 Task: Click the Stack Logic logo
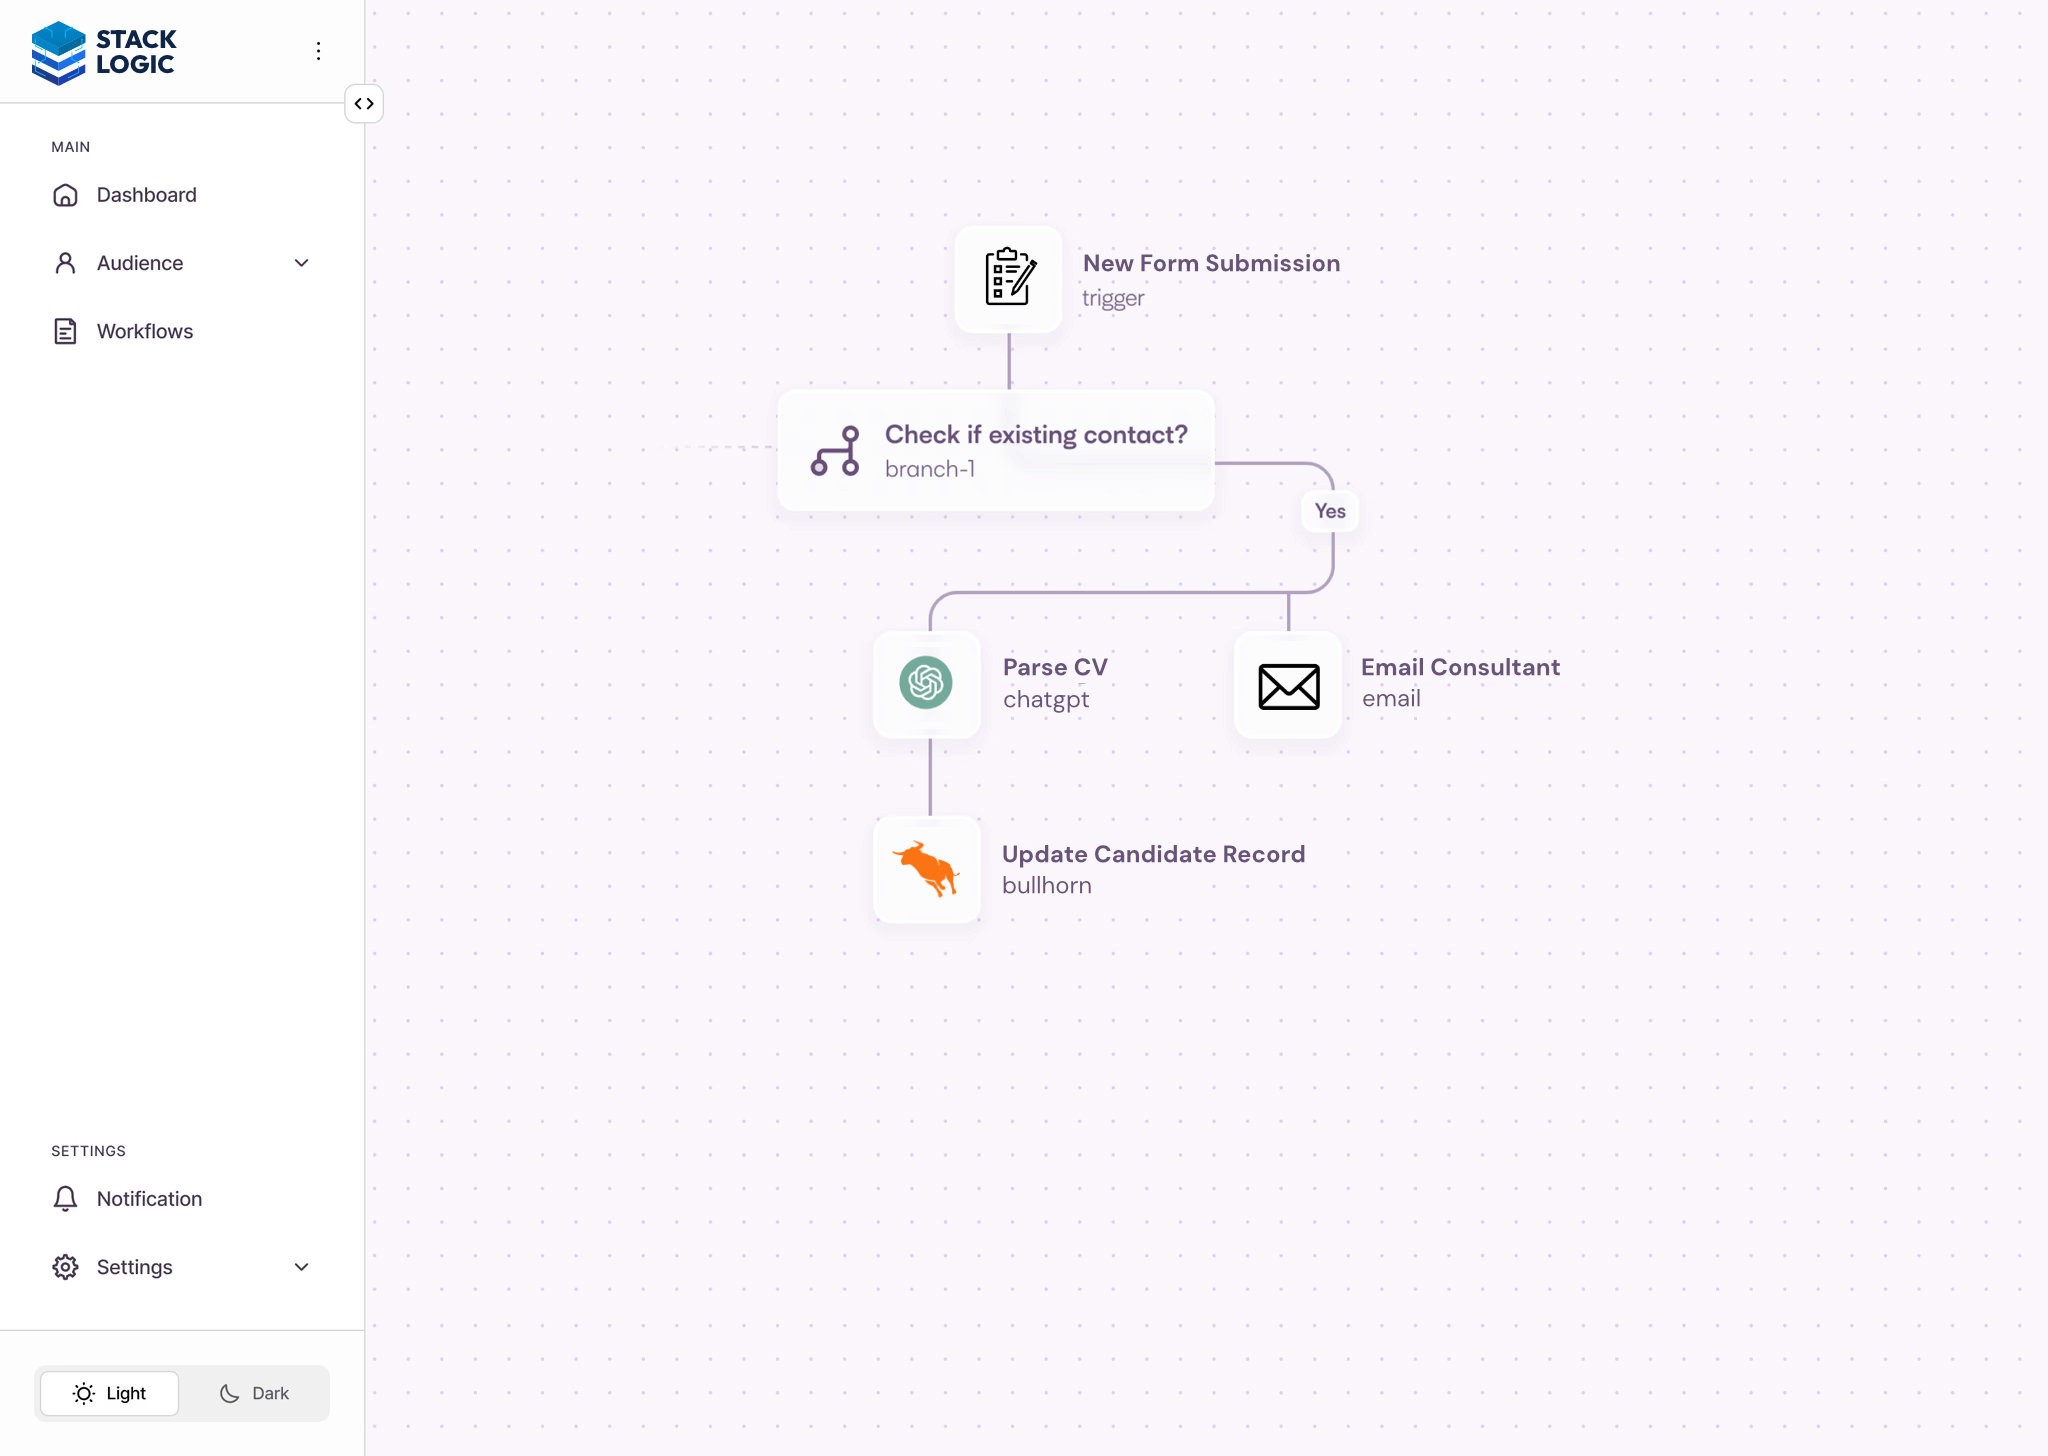click(103, 52)
